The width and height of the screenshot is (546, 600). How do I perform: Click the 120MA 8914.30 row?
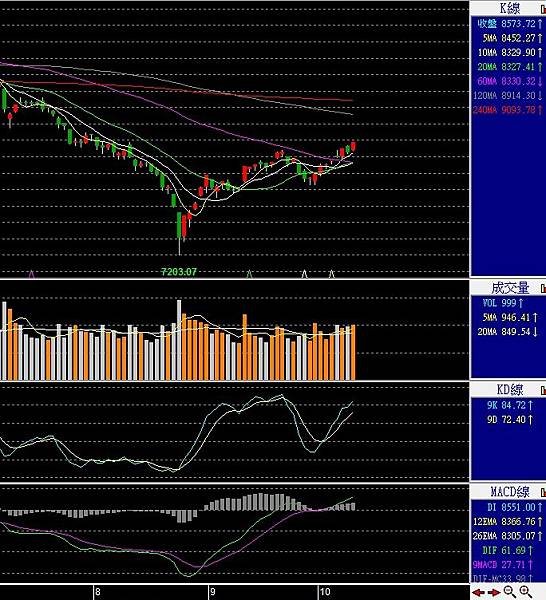click(508, 96)
